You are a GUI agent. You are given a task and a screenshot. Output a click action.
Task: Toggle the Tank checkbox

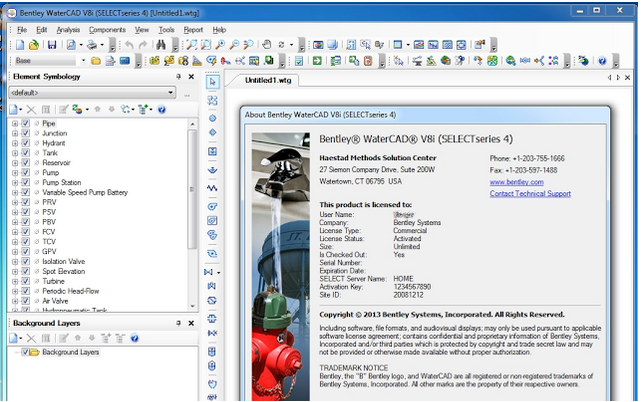pos(25,153)
